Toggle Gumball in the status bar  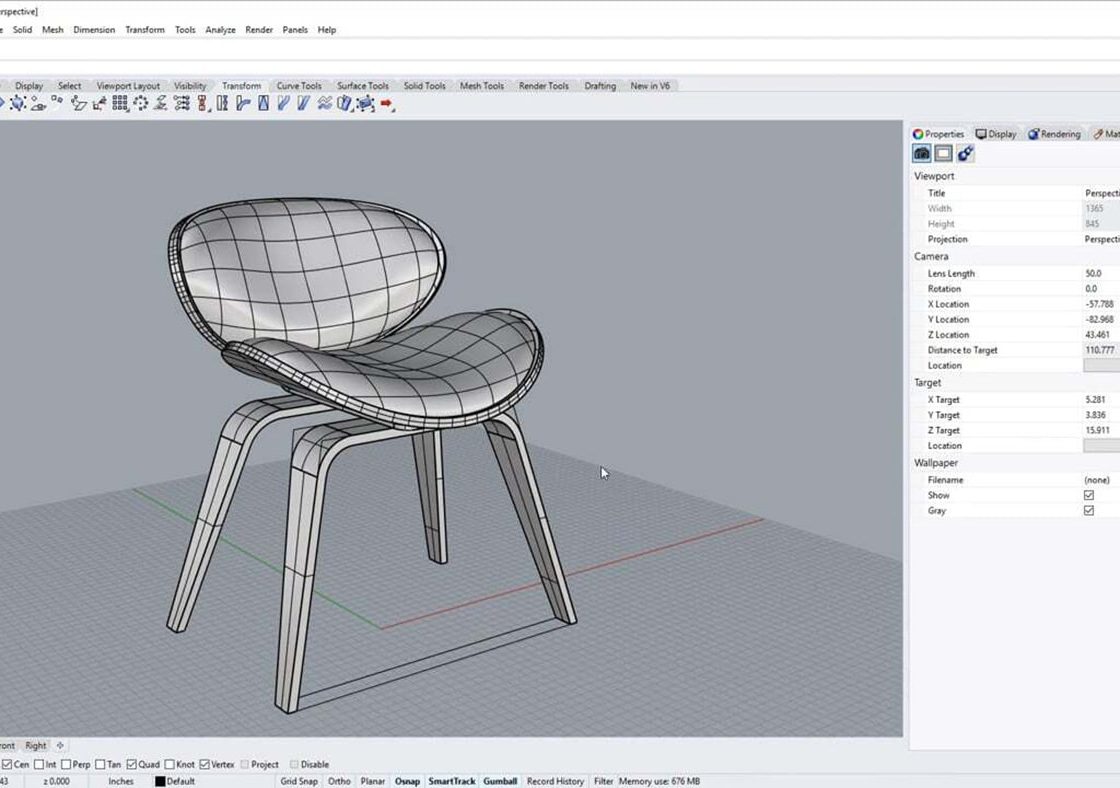click(x=500, y=781)
